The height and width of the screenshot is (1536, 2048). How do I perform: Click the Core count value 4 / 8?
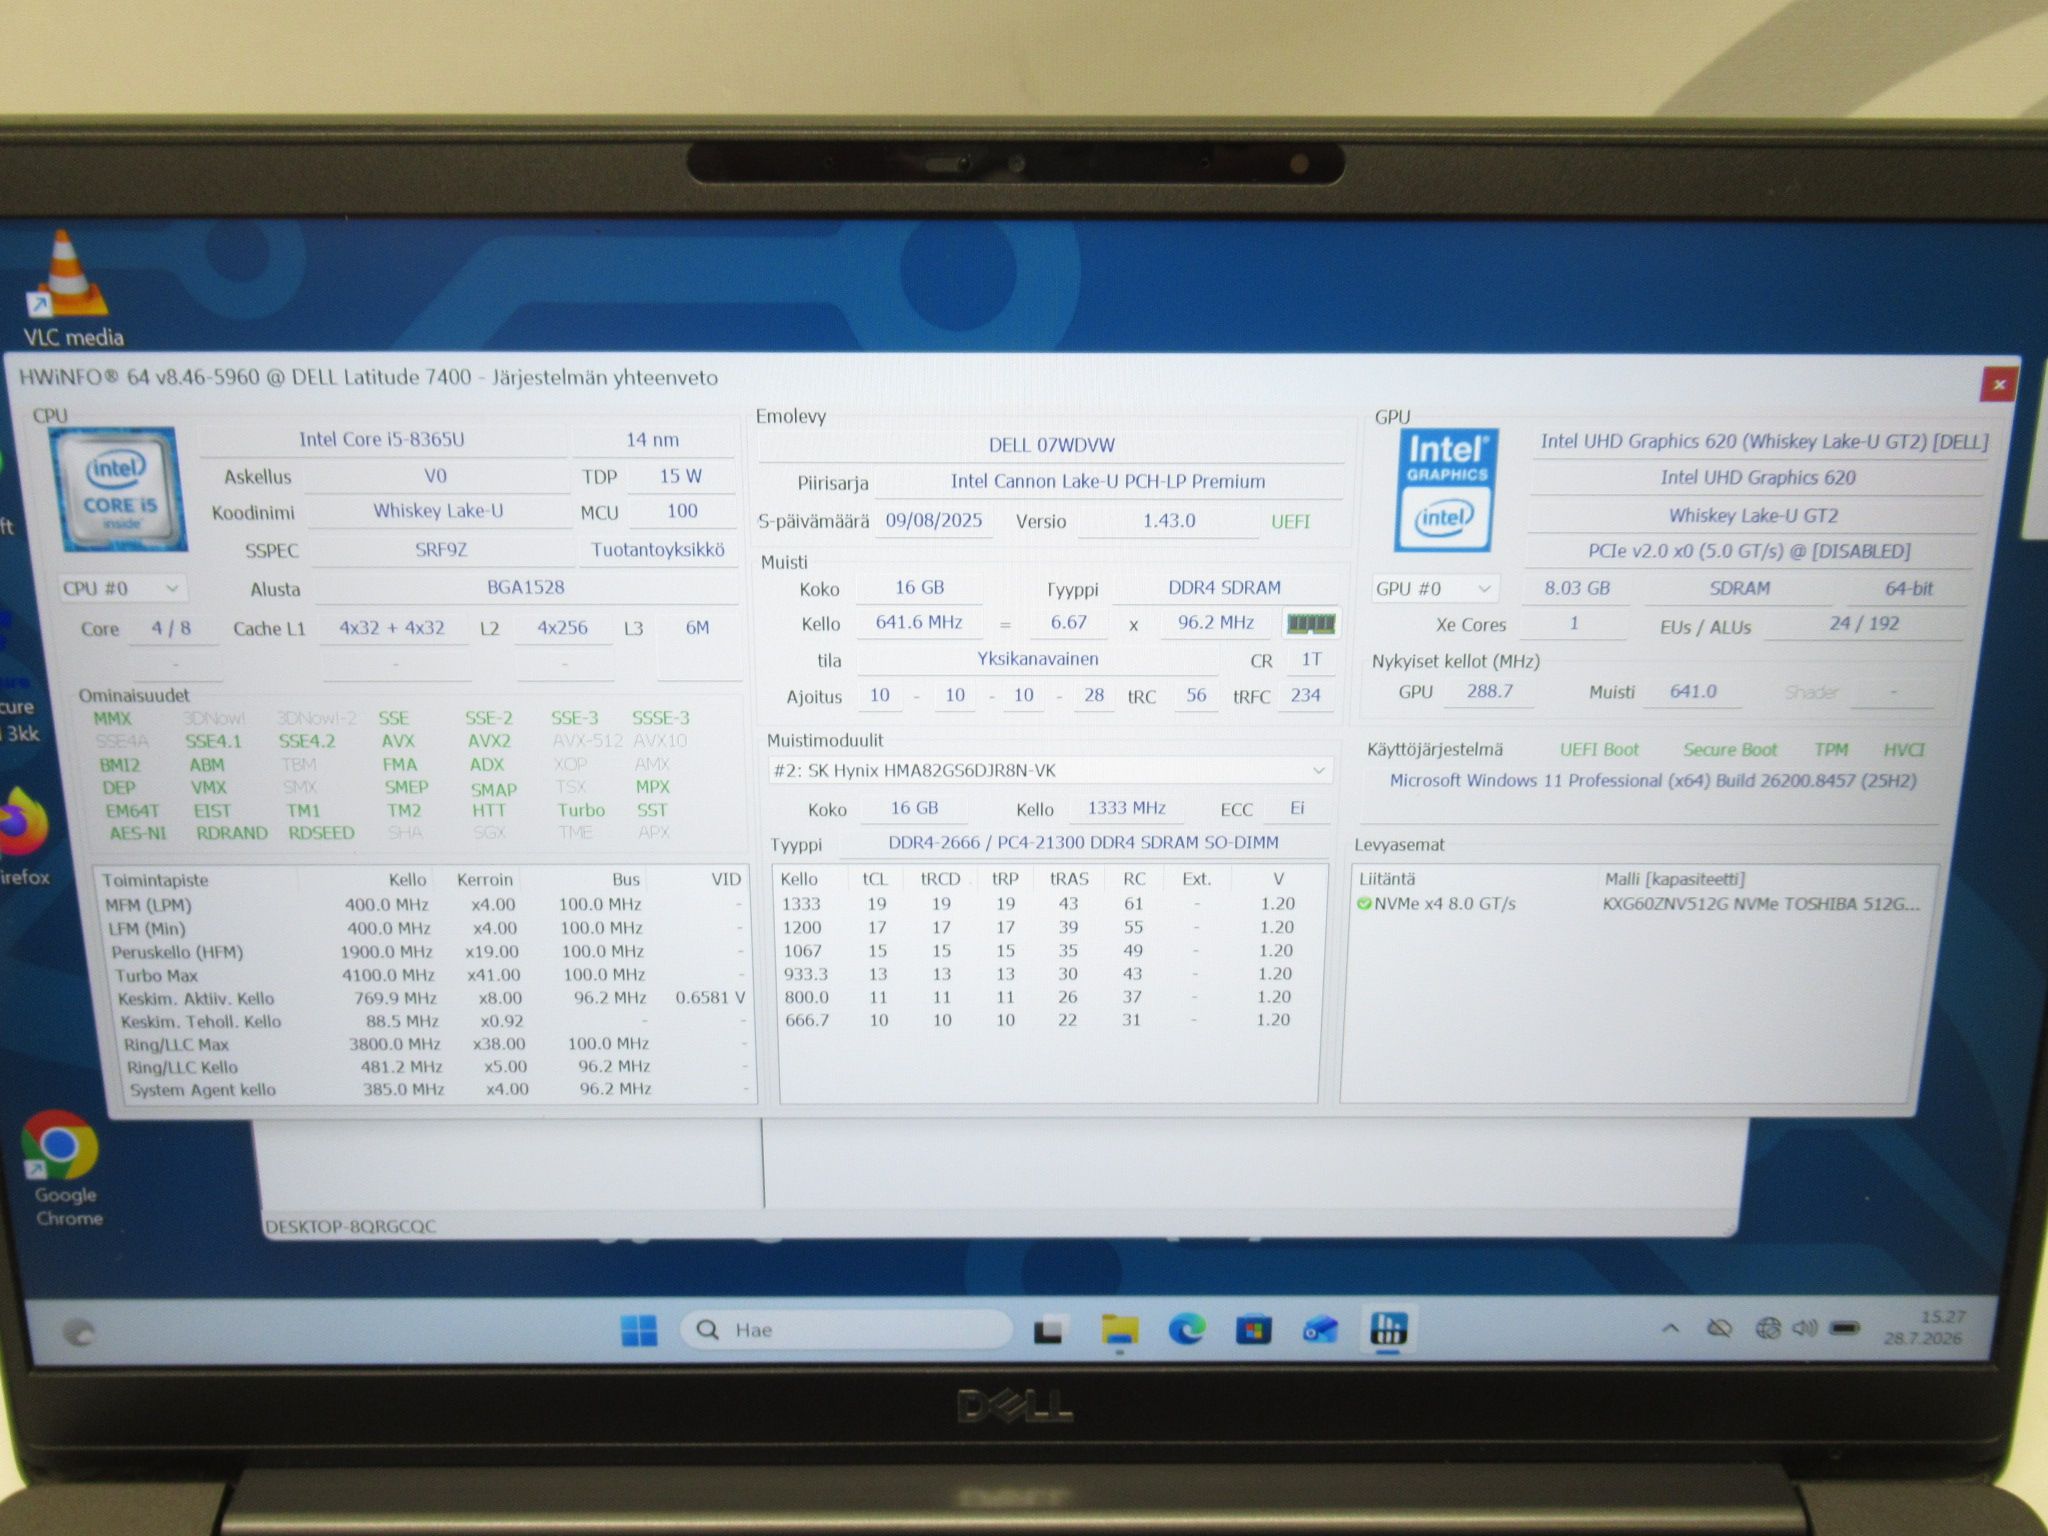tap(171, 628)
